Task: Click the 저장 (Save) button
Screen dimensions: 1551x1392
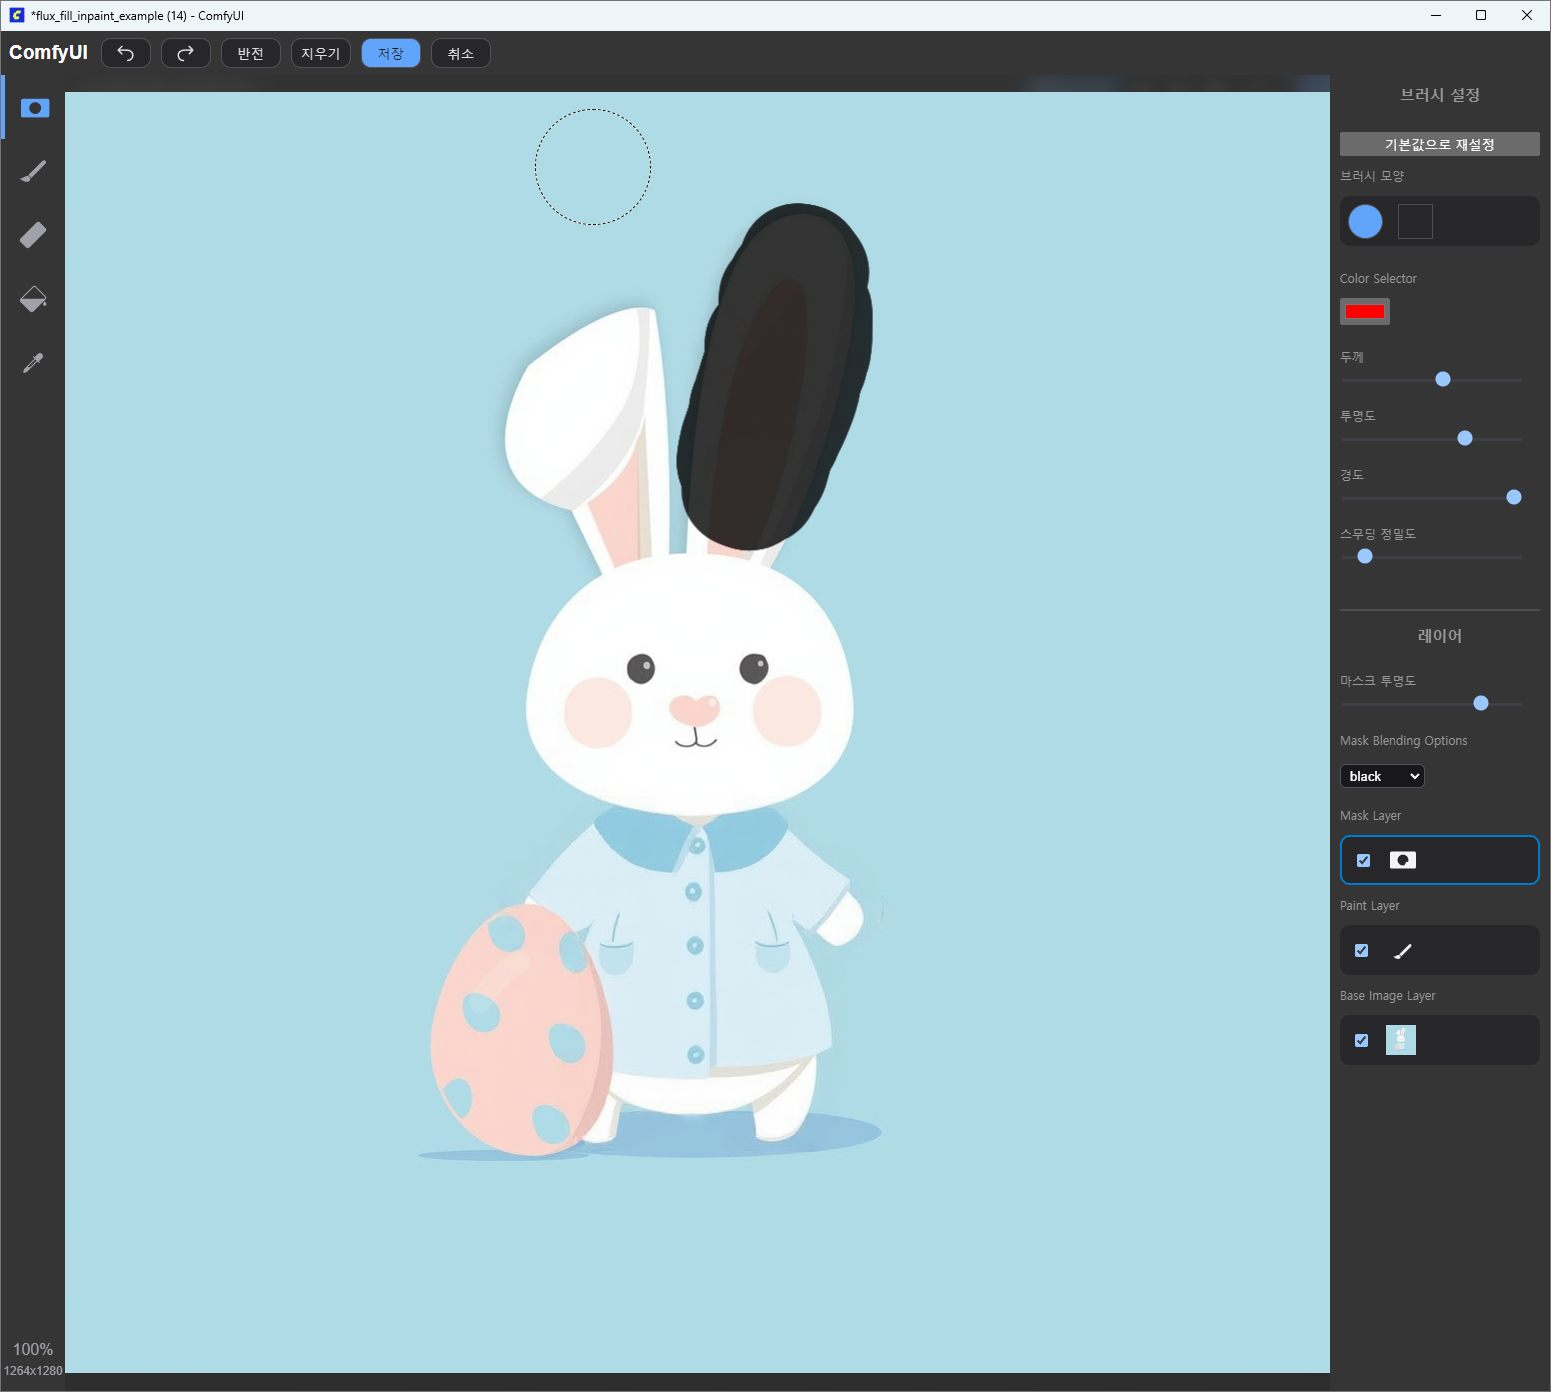Action: [391, 53]
